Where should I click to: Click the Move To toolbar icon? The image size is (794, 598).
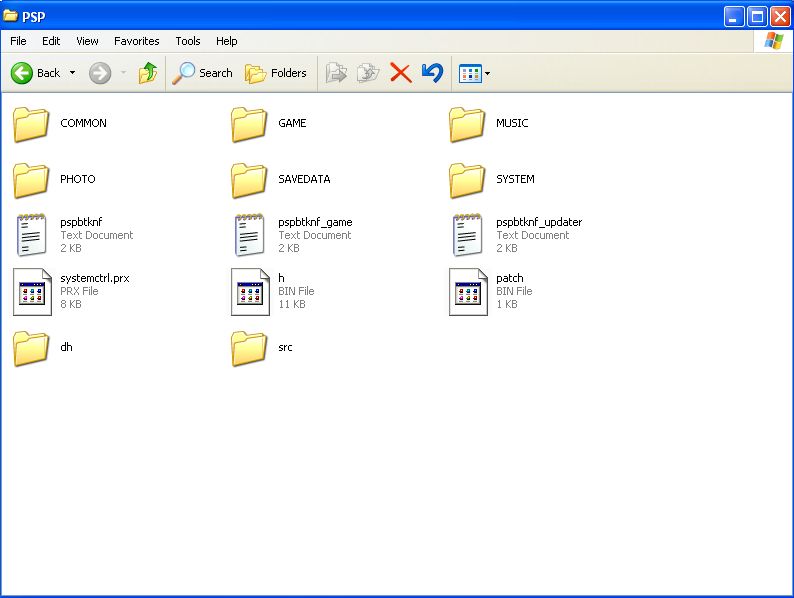(x=336, y=73)
